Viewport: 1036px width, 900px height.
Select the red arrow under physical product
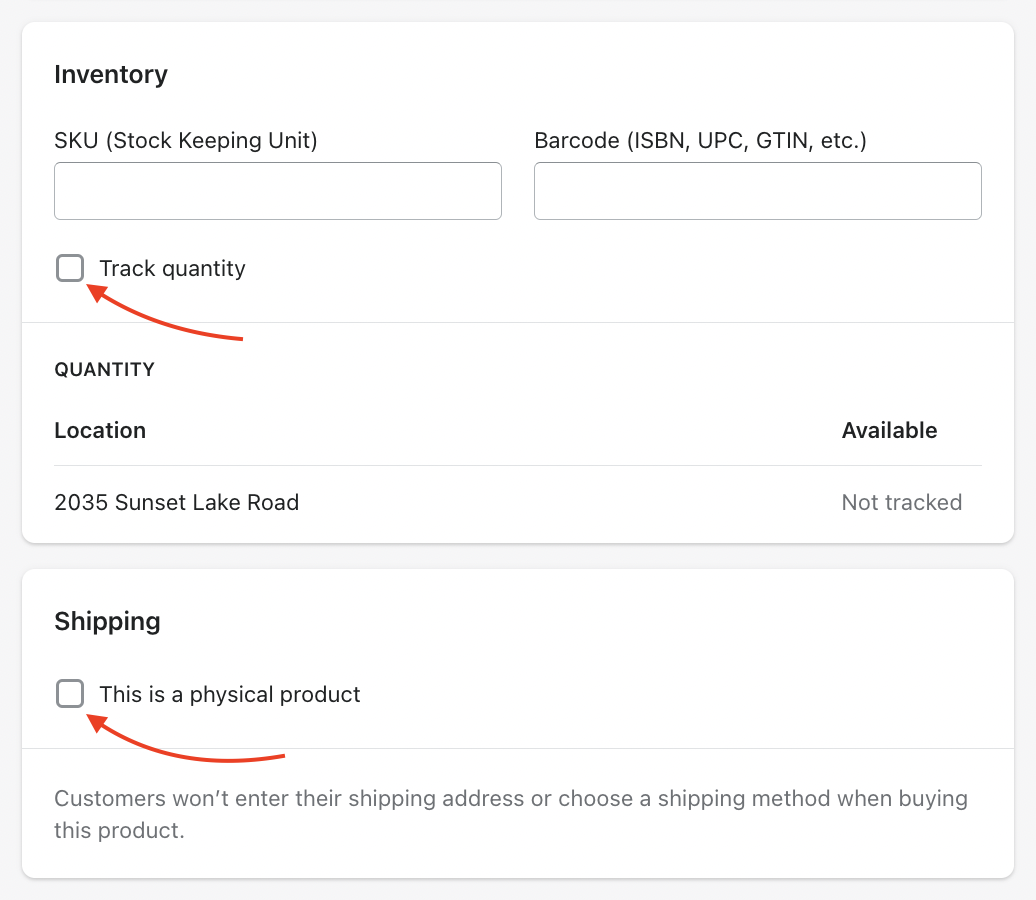[x=186, y=738]
